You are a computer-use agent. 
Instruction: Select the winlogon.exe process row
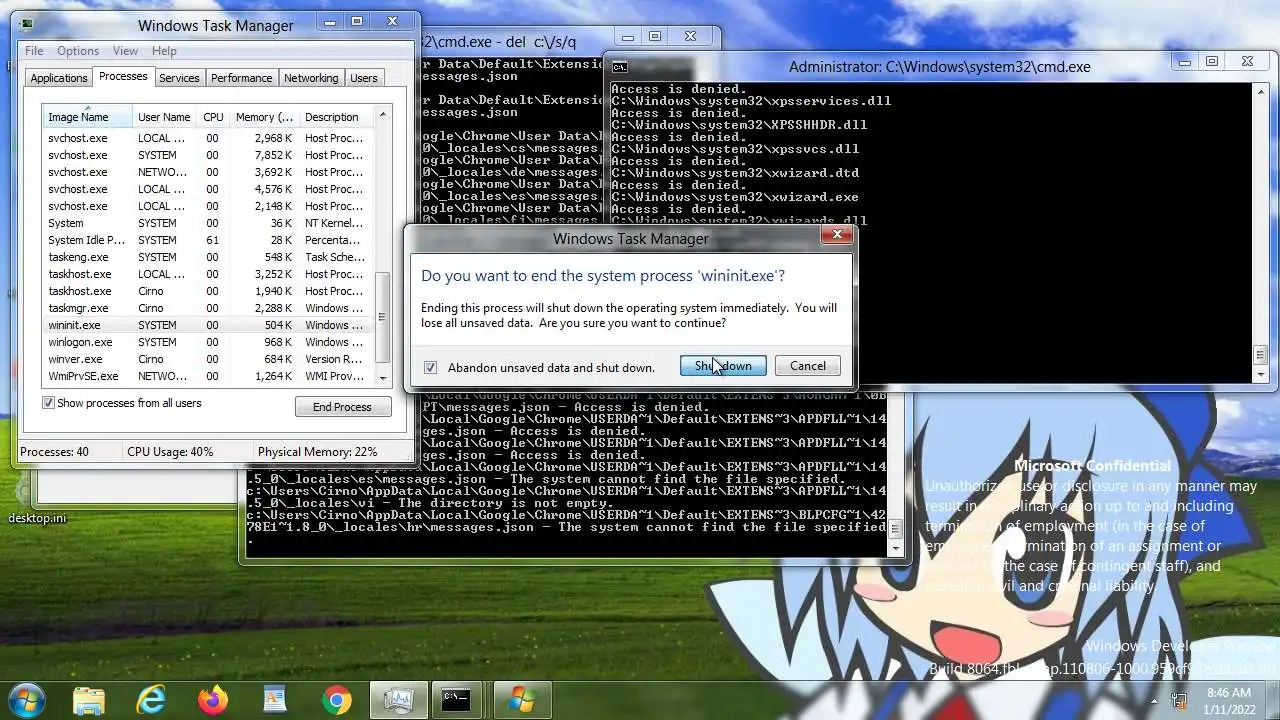pyautogui.click(x=208, y=342)
